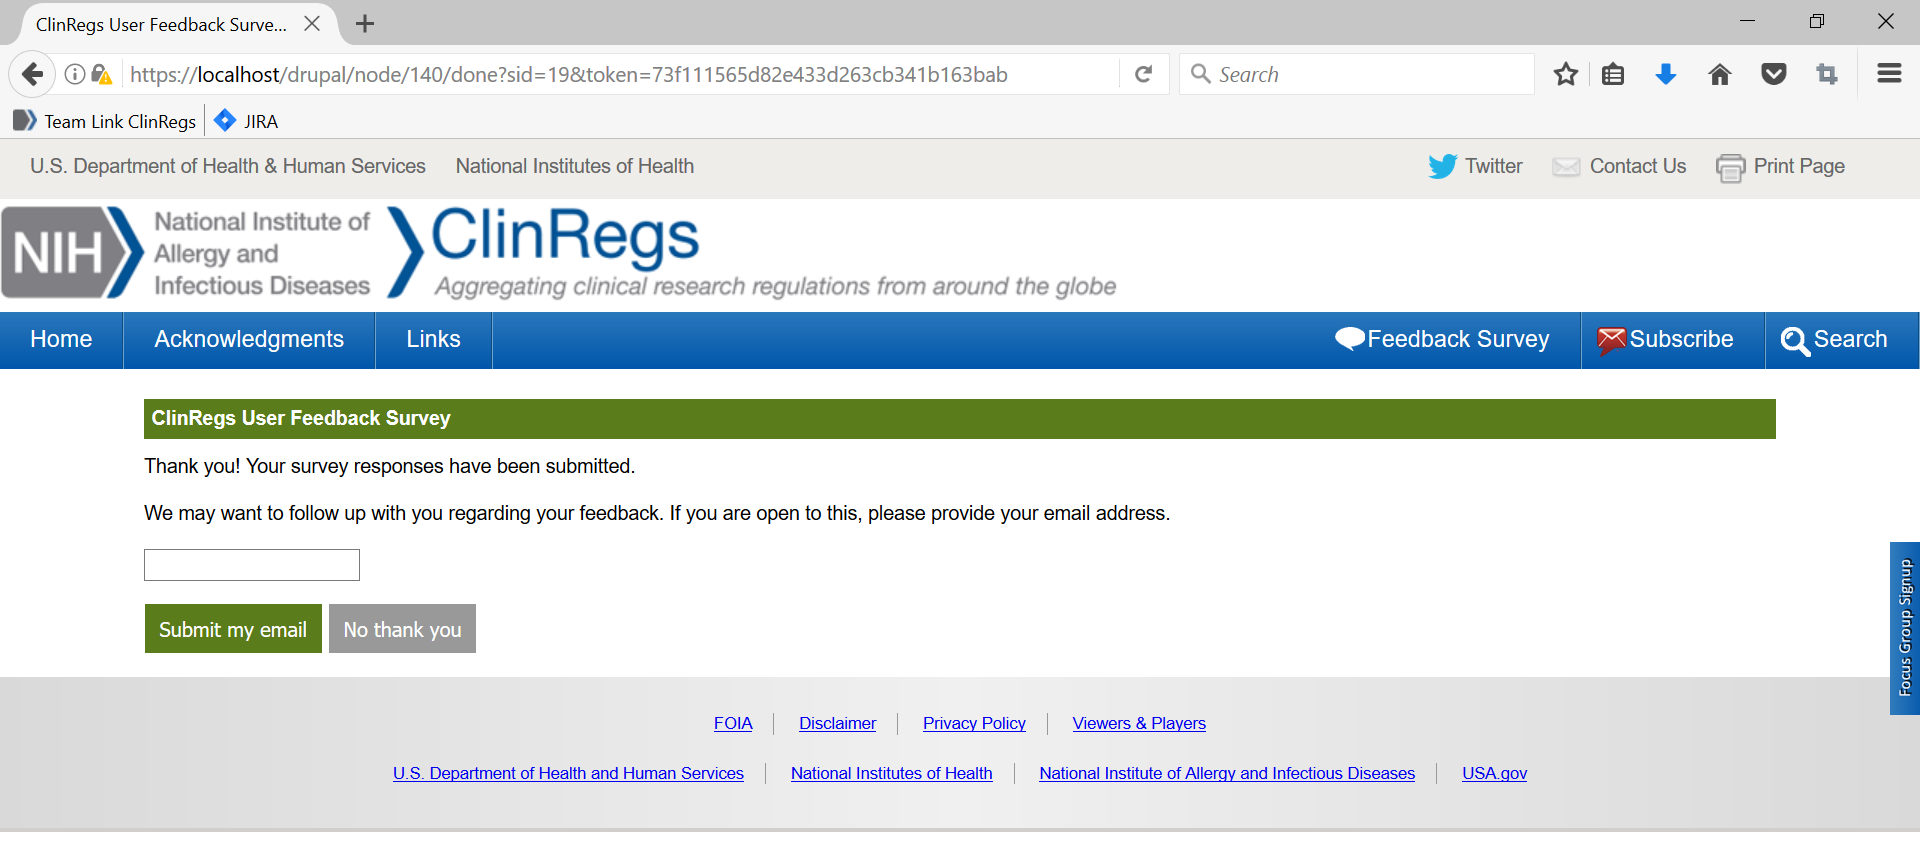
Task: Open the Team Link ClinRegs bookmark
Action: (x=105, y=121)
